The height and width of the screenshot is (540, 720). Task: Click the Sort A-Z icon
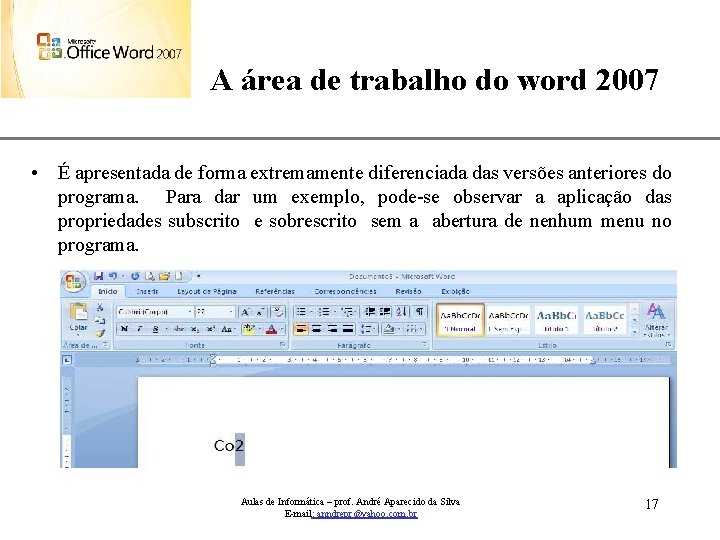click(401, 312)
